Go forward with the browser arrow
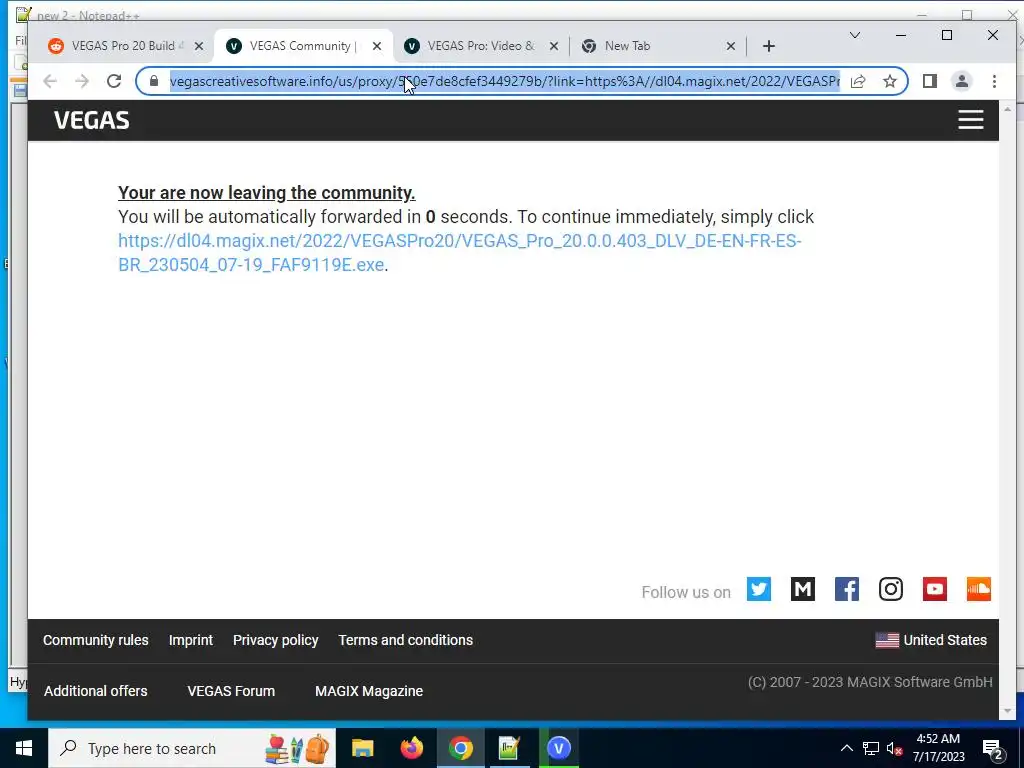 pyautogui.click(x=82, y=81)
